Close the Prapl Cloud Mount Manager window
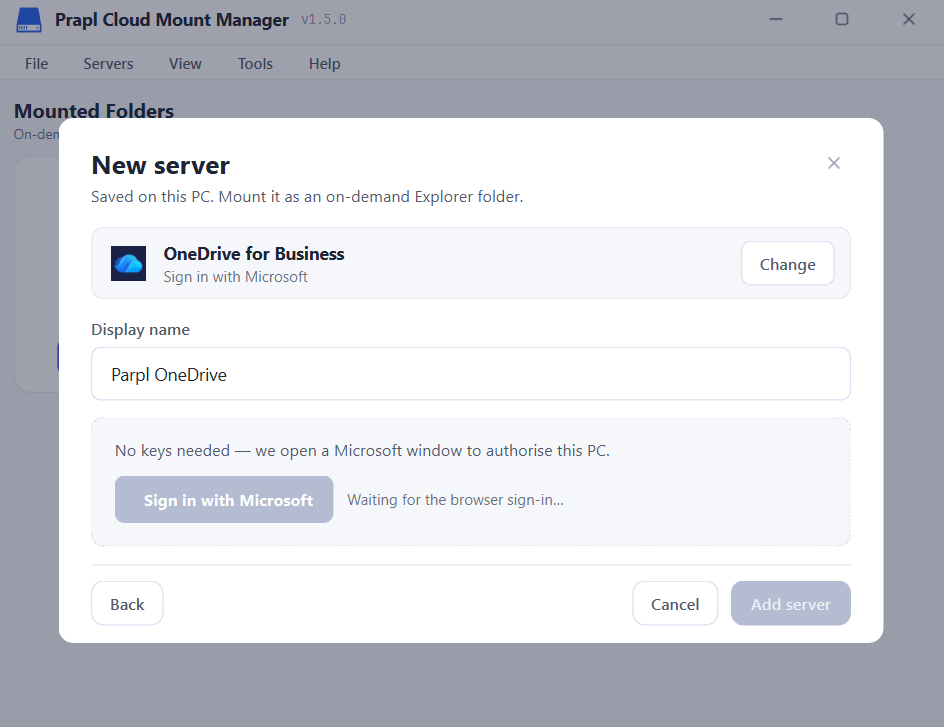Viewport: 944px width, 727px height. coord(908,19)
